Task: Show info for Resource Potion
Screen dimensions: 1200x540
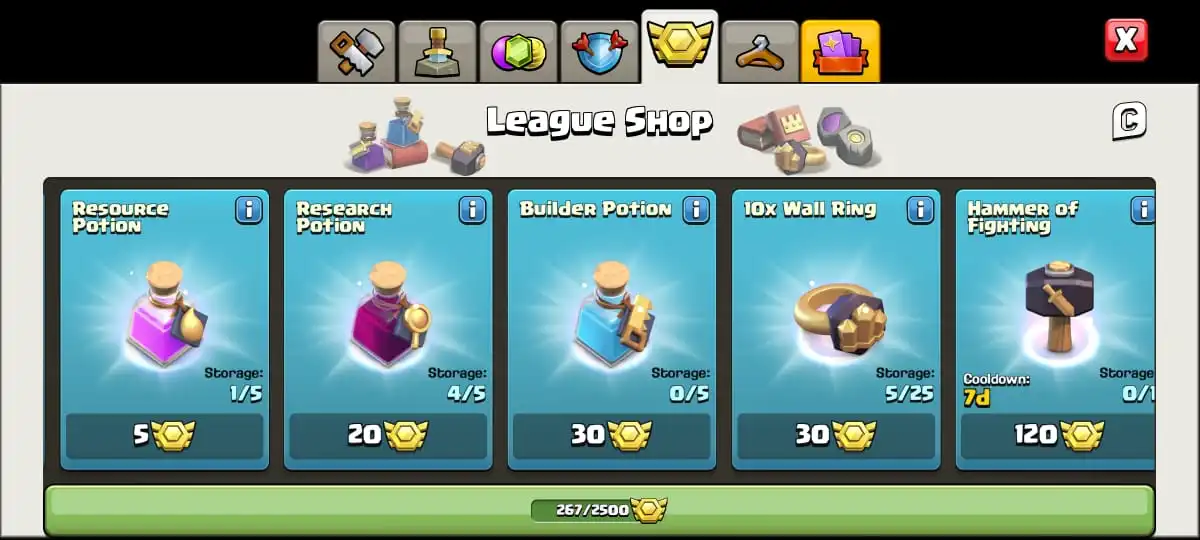Action: pos(249,210)
